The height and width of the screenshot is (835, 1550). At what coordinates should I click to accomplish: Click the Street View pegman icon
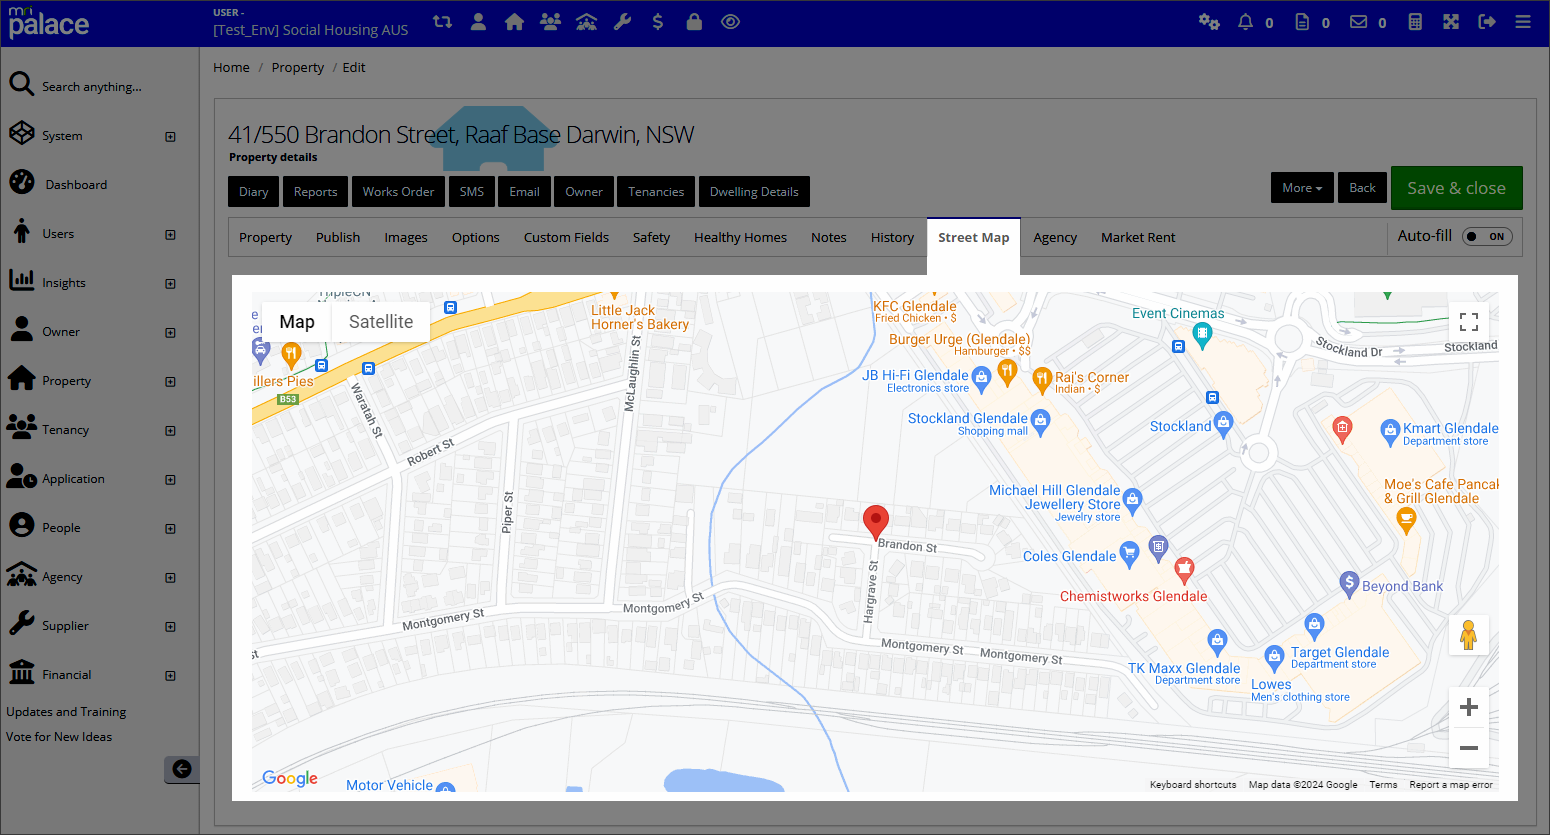1469,635
